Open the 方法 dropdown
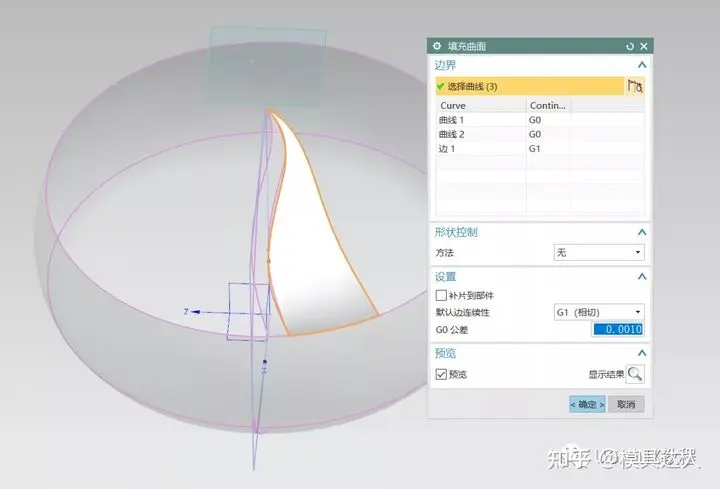This screenshot has height=489, width=720. (599, 253)
